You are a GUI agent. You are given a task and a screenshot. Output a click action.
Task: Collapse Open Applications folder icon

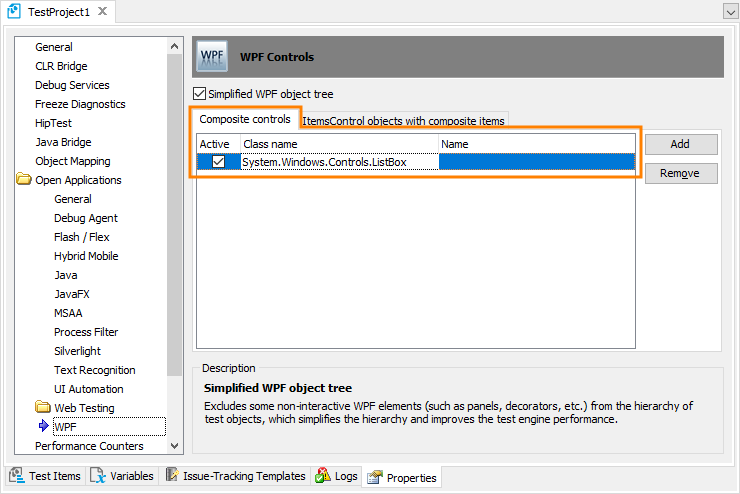click(24, 179)
